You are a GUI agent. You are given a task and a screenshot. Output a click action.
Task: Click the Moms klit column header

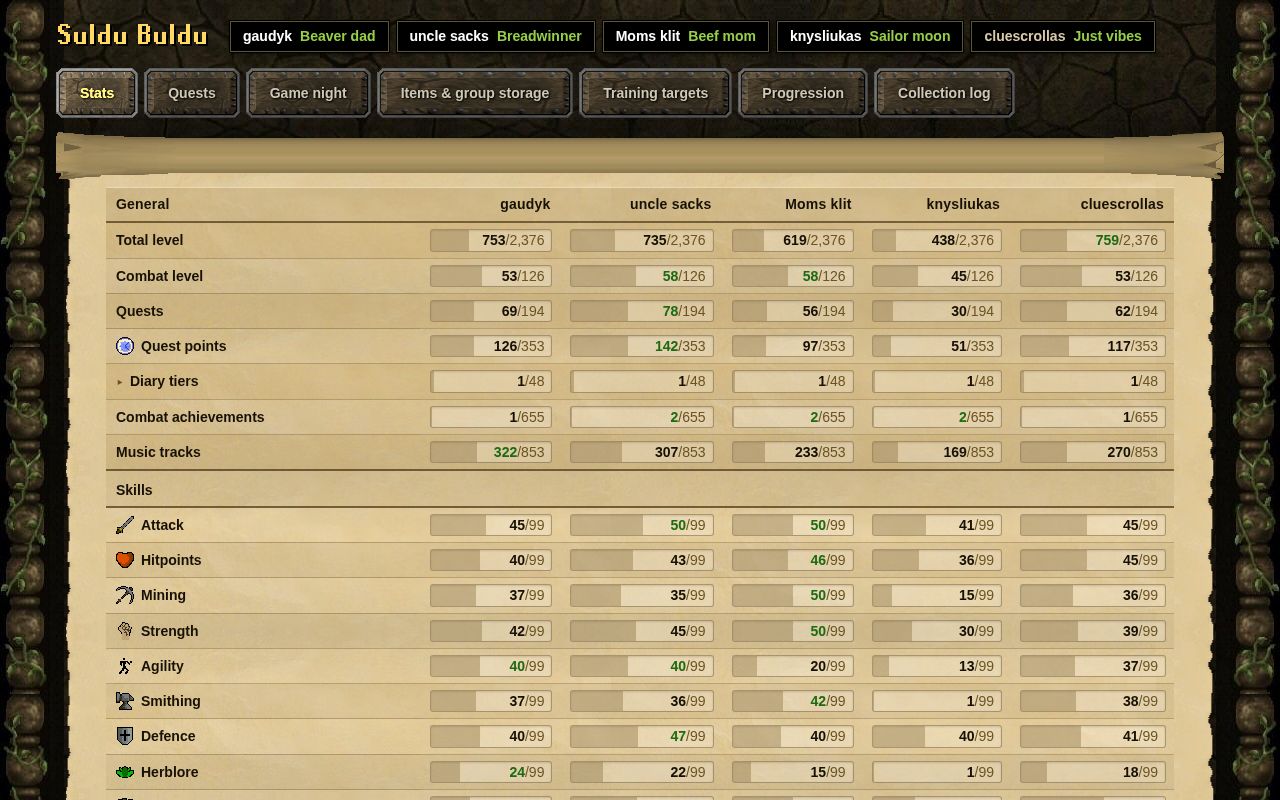(x=818, y=204)
